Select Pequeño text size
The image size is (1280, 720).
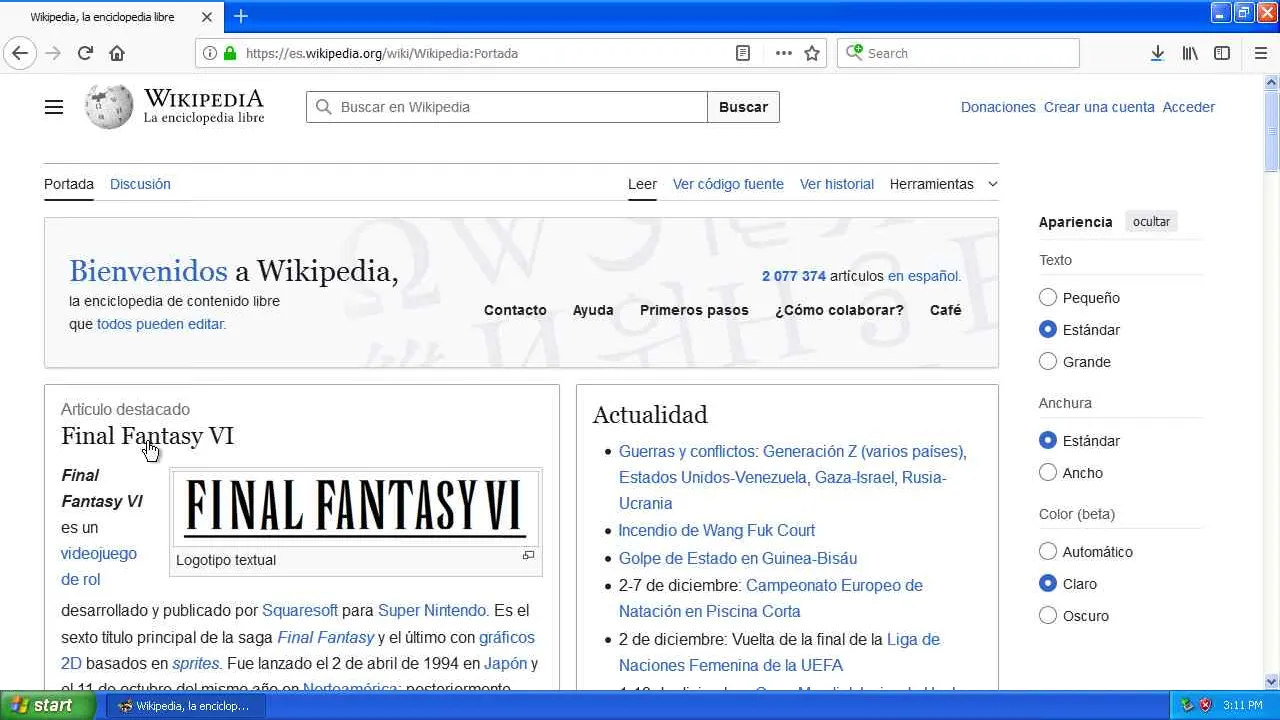(x=1048, y=297)
